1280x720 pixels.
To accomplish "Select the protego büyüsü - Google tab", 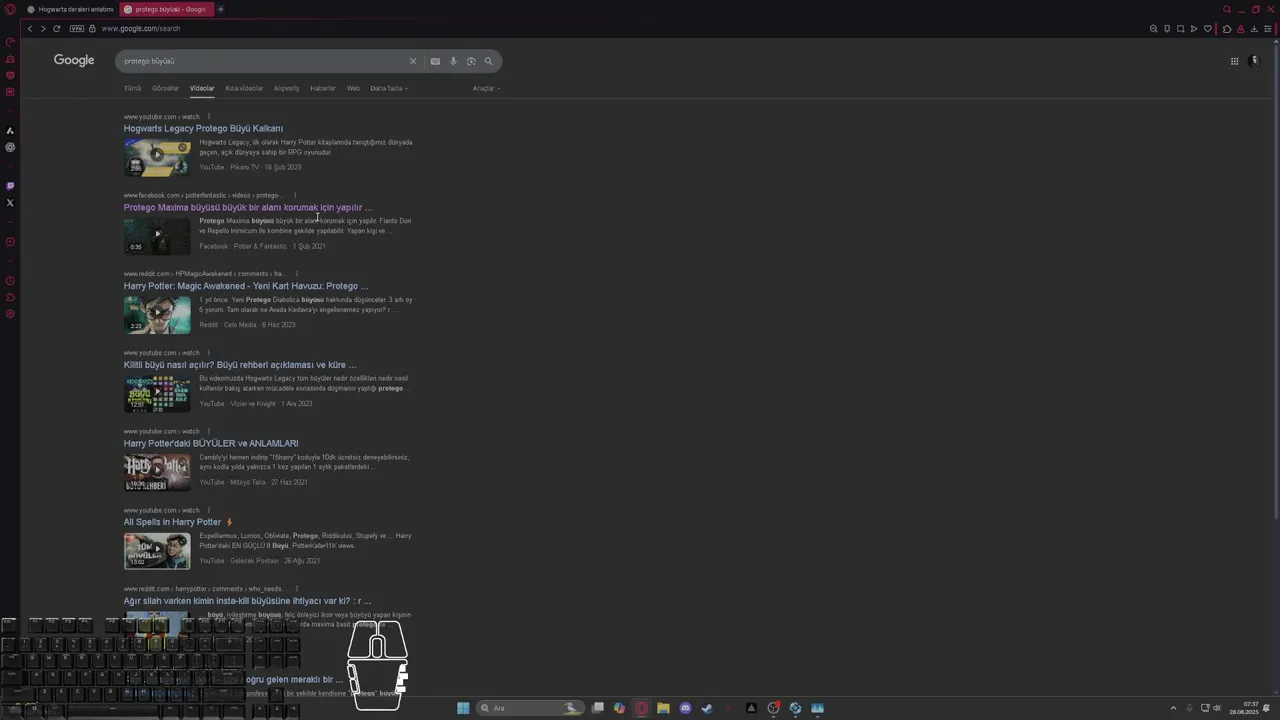I will (x=166, y=9).
